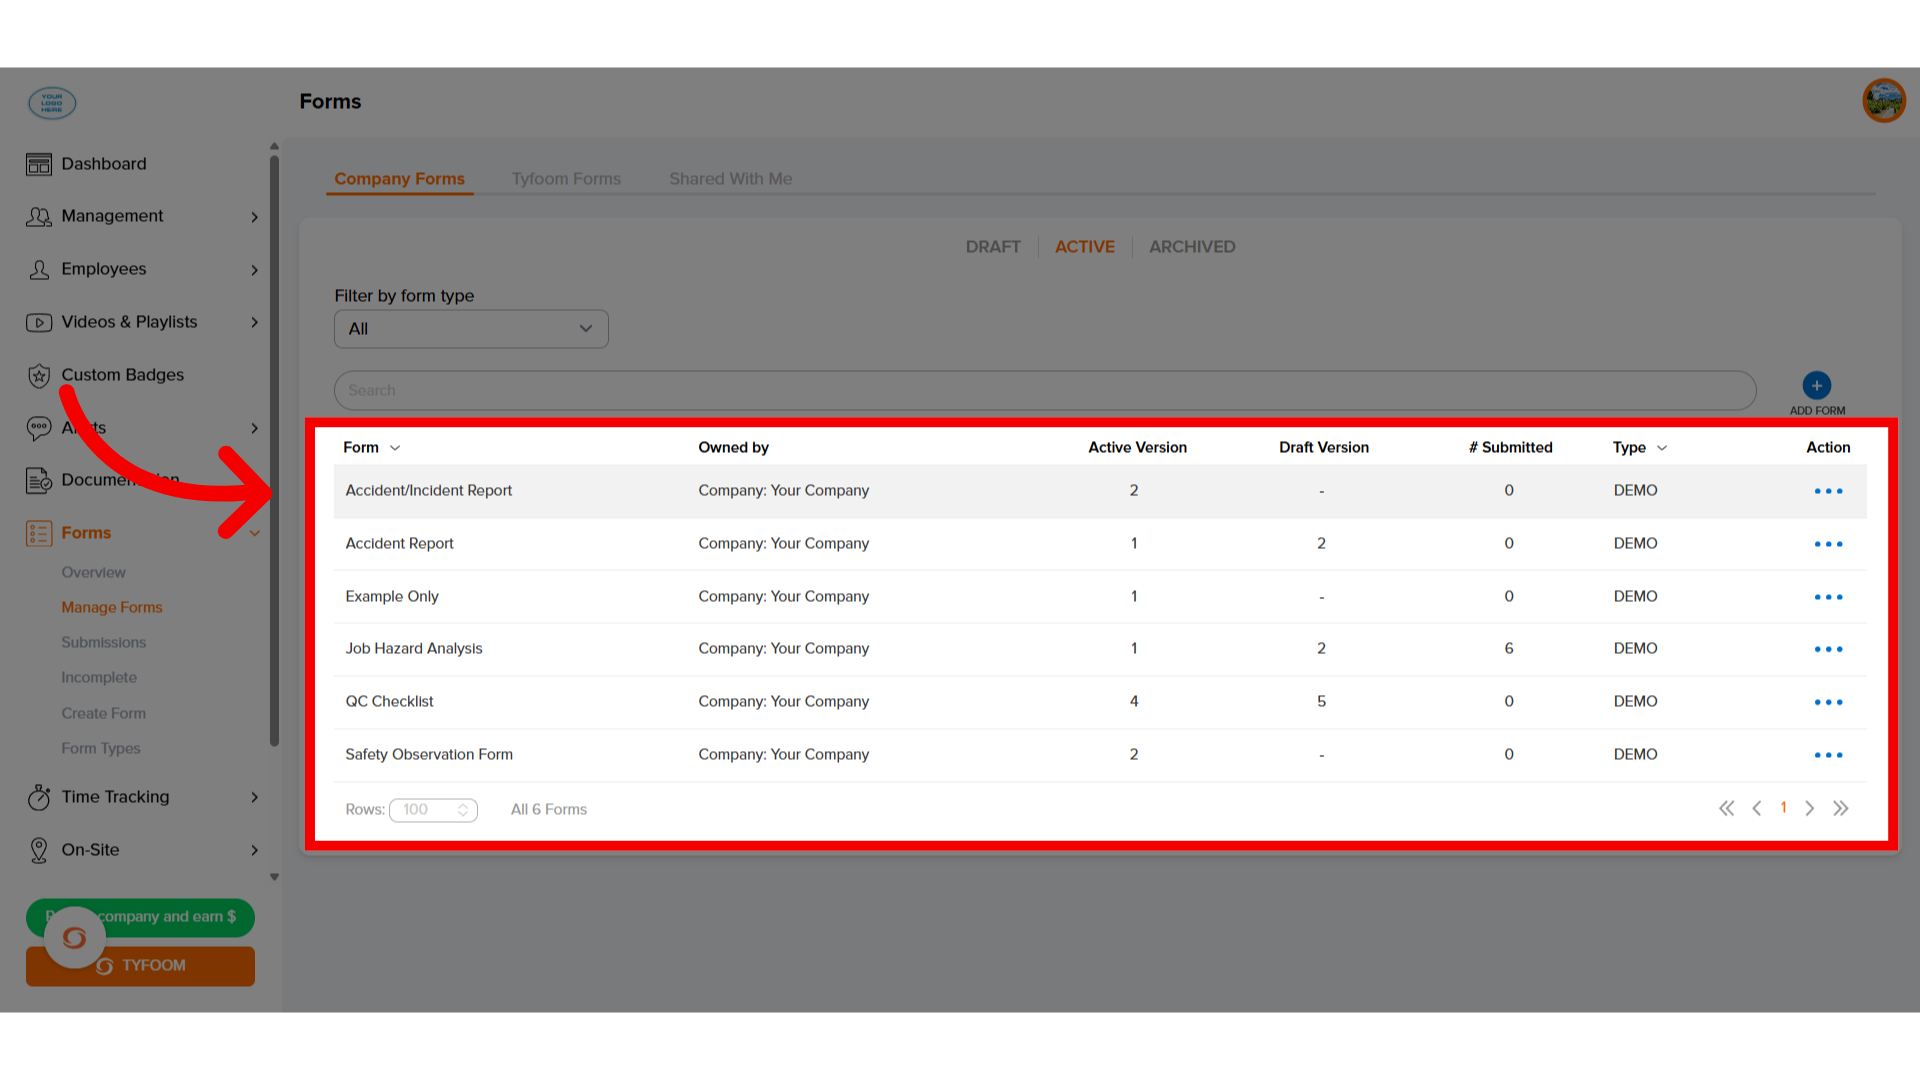Click the green refer company button

coord(140,917)
